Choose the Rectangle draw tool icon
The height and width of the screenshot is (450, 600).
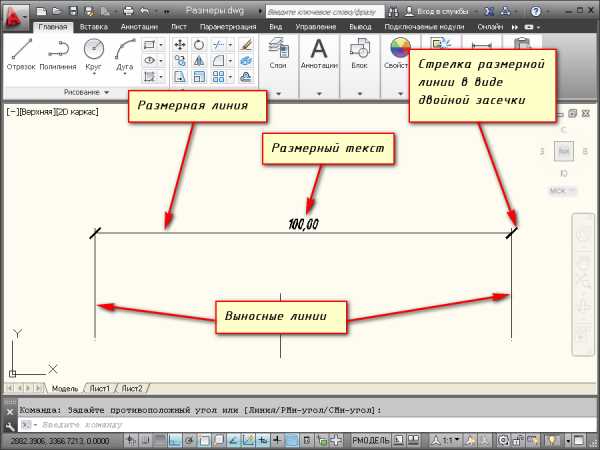point(149,45)
